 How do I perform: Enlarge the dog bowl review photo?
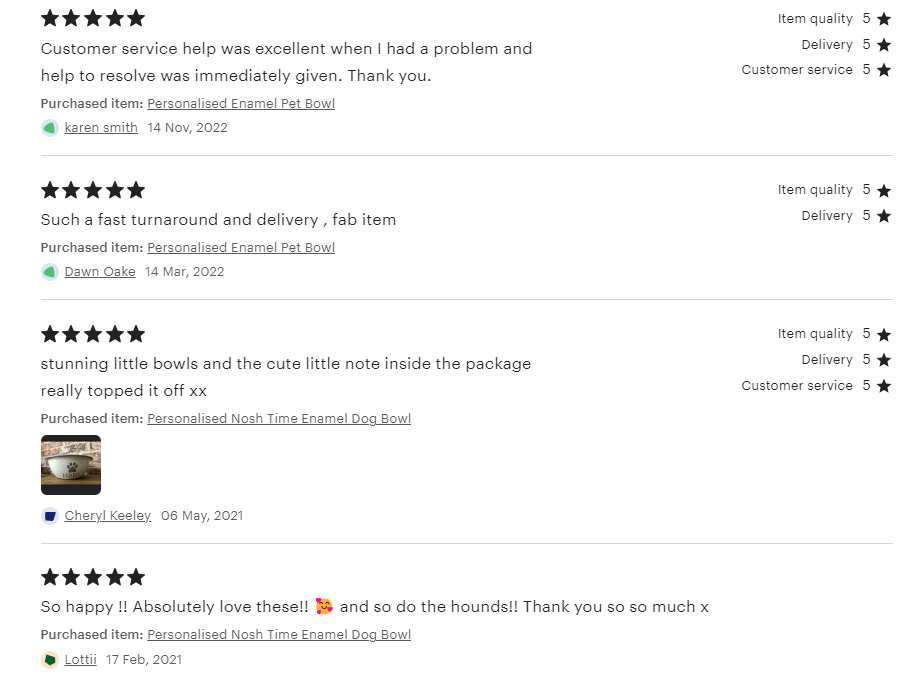(71, 465)
